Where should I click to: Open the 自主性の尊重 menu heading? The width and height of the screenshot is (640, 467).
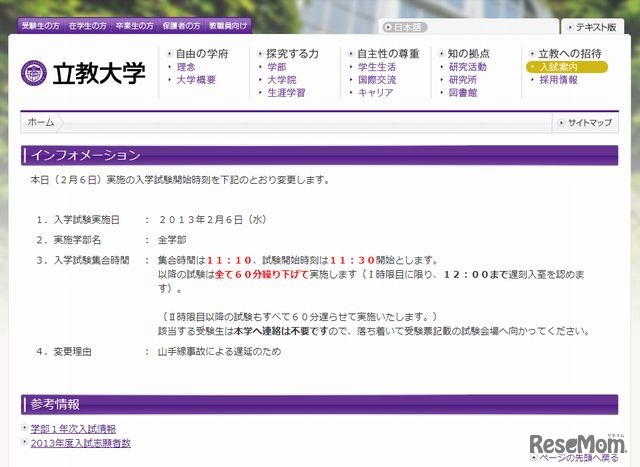pos(388,53)
